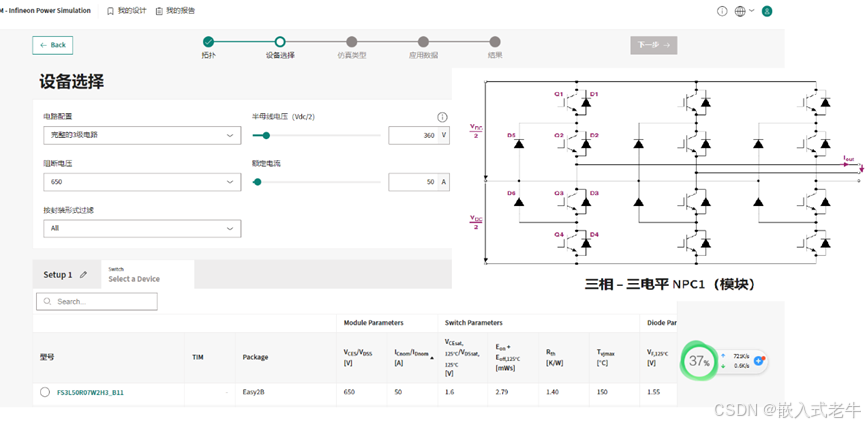This screenshot has height=425, width=865.
Task: Adjust the half bus voltage slider handle
Action: [266, 135]
